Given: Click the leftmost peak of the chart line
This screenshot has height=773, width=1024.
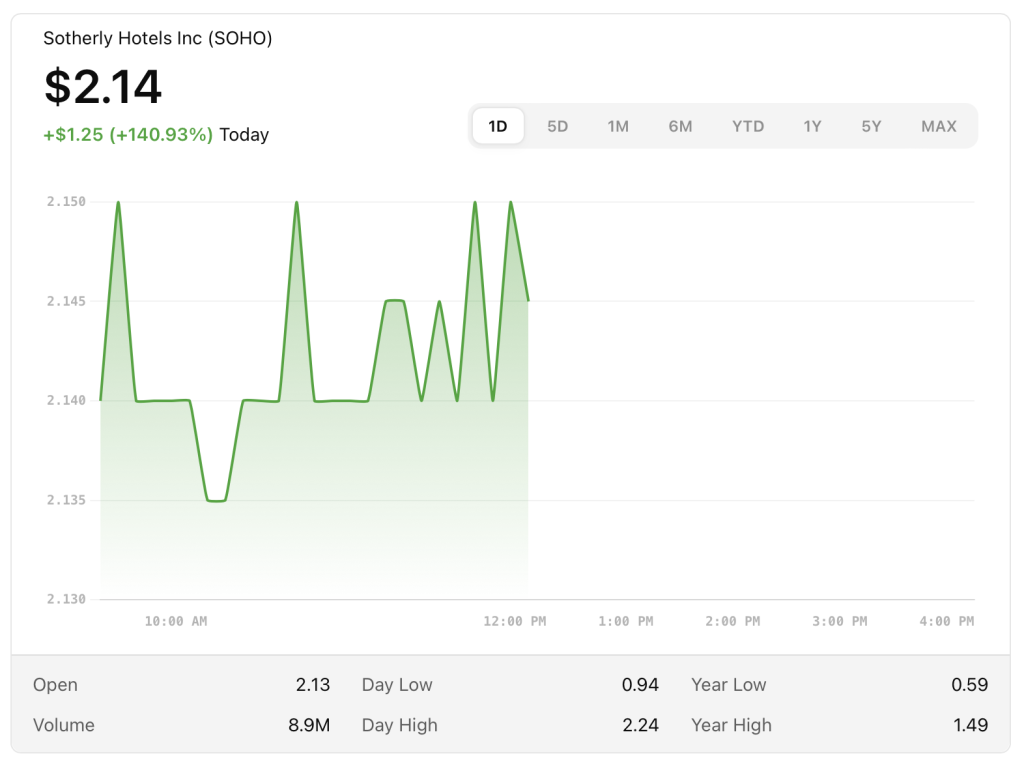Looking at the screenshot, I should click(x=118, y=202).
